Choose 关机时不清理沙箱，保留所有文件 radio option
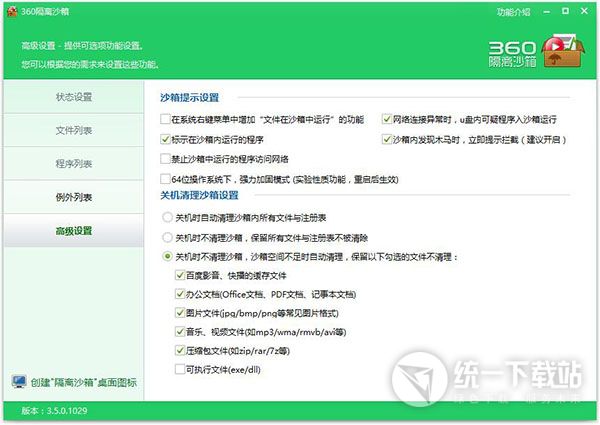This screenshot has width=600, height=425. point(167,237)
